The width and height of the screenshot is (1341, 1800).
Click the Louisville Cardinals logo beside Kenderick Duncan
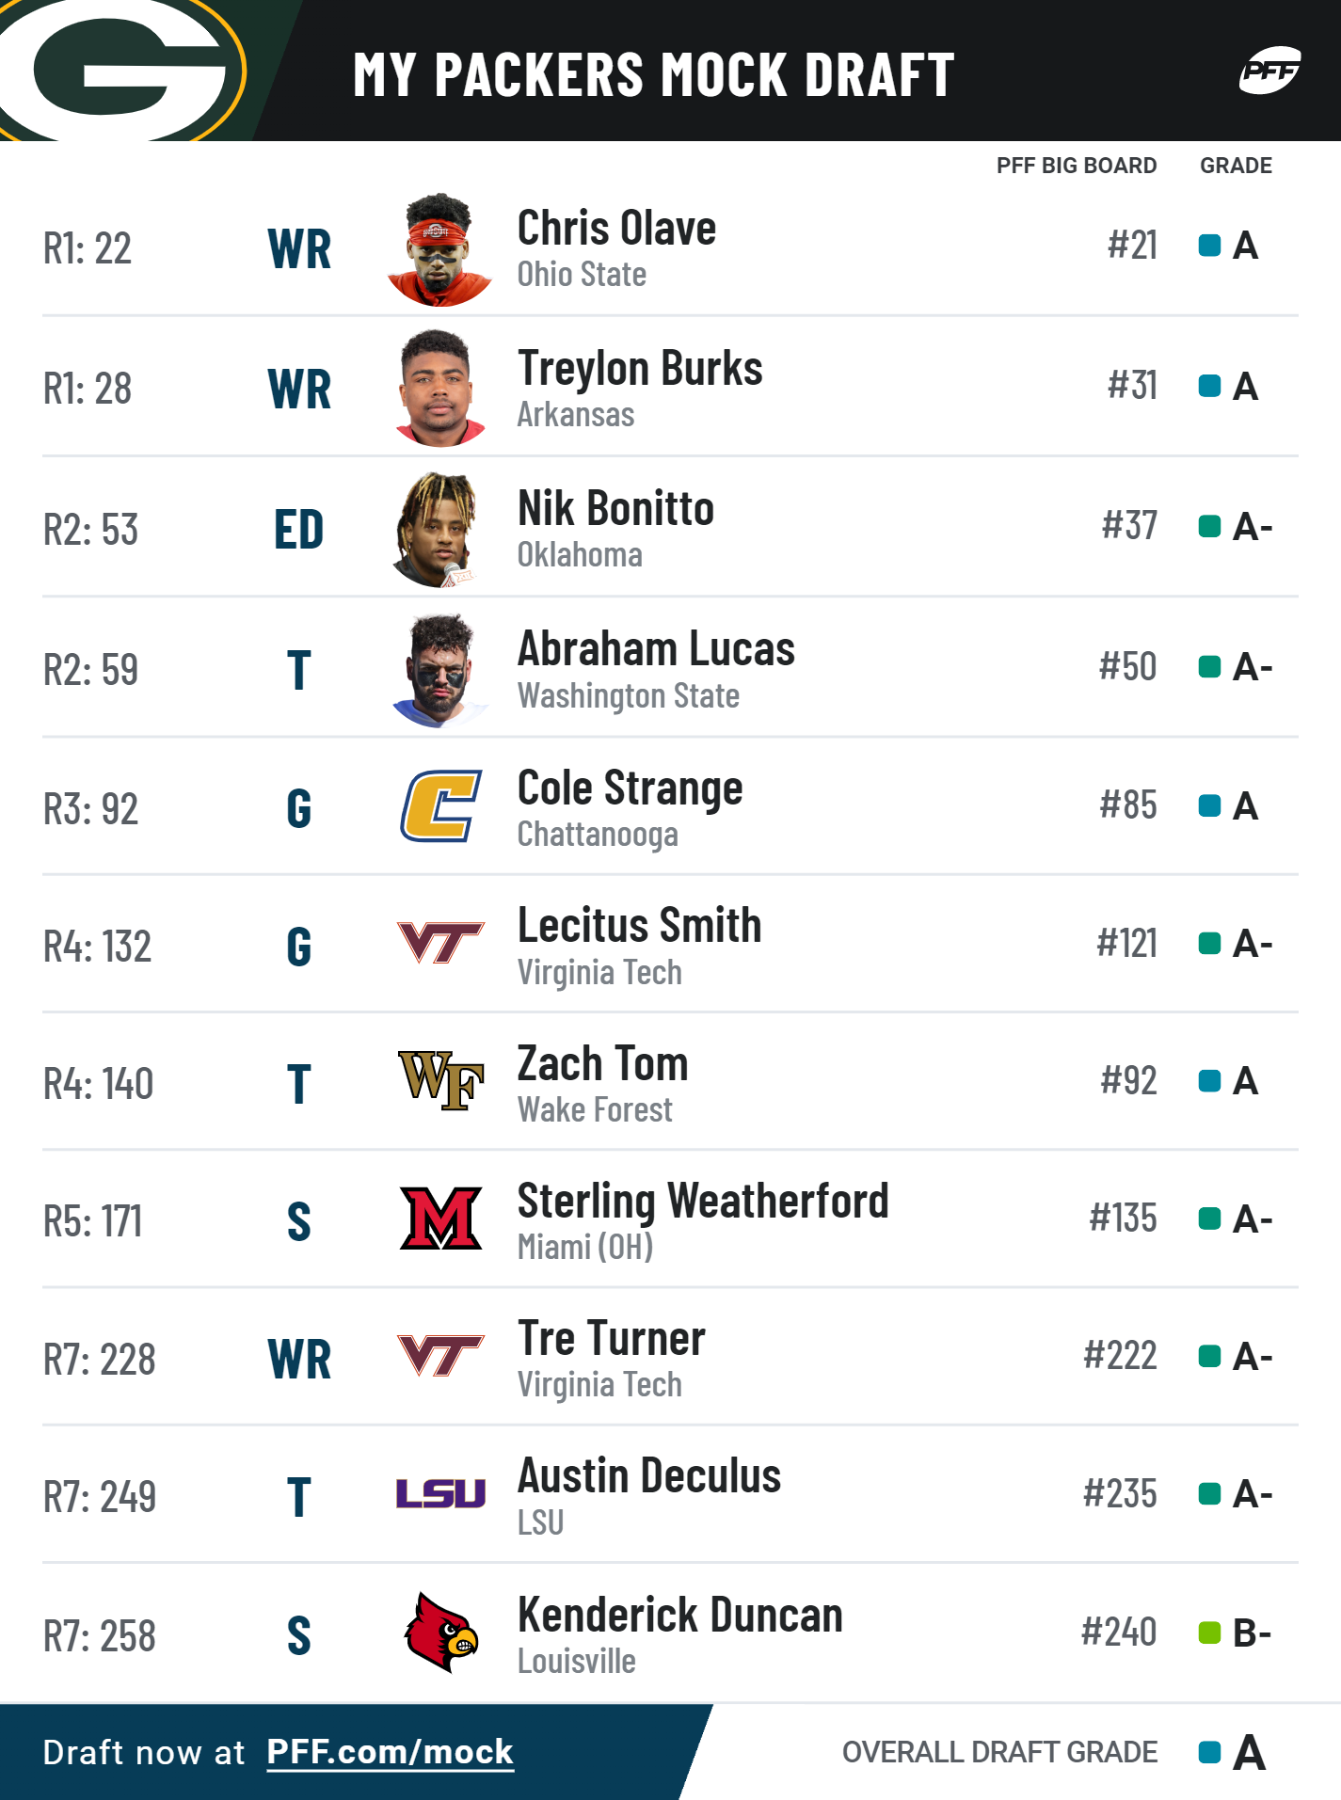coord(441,1632)
